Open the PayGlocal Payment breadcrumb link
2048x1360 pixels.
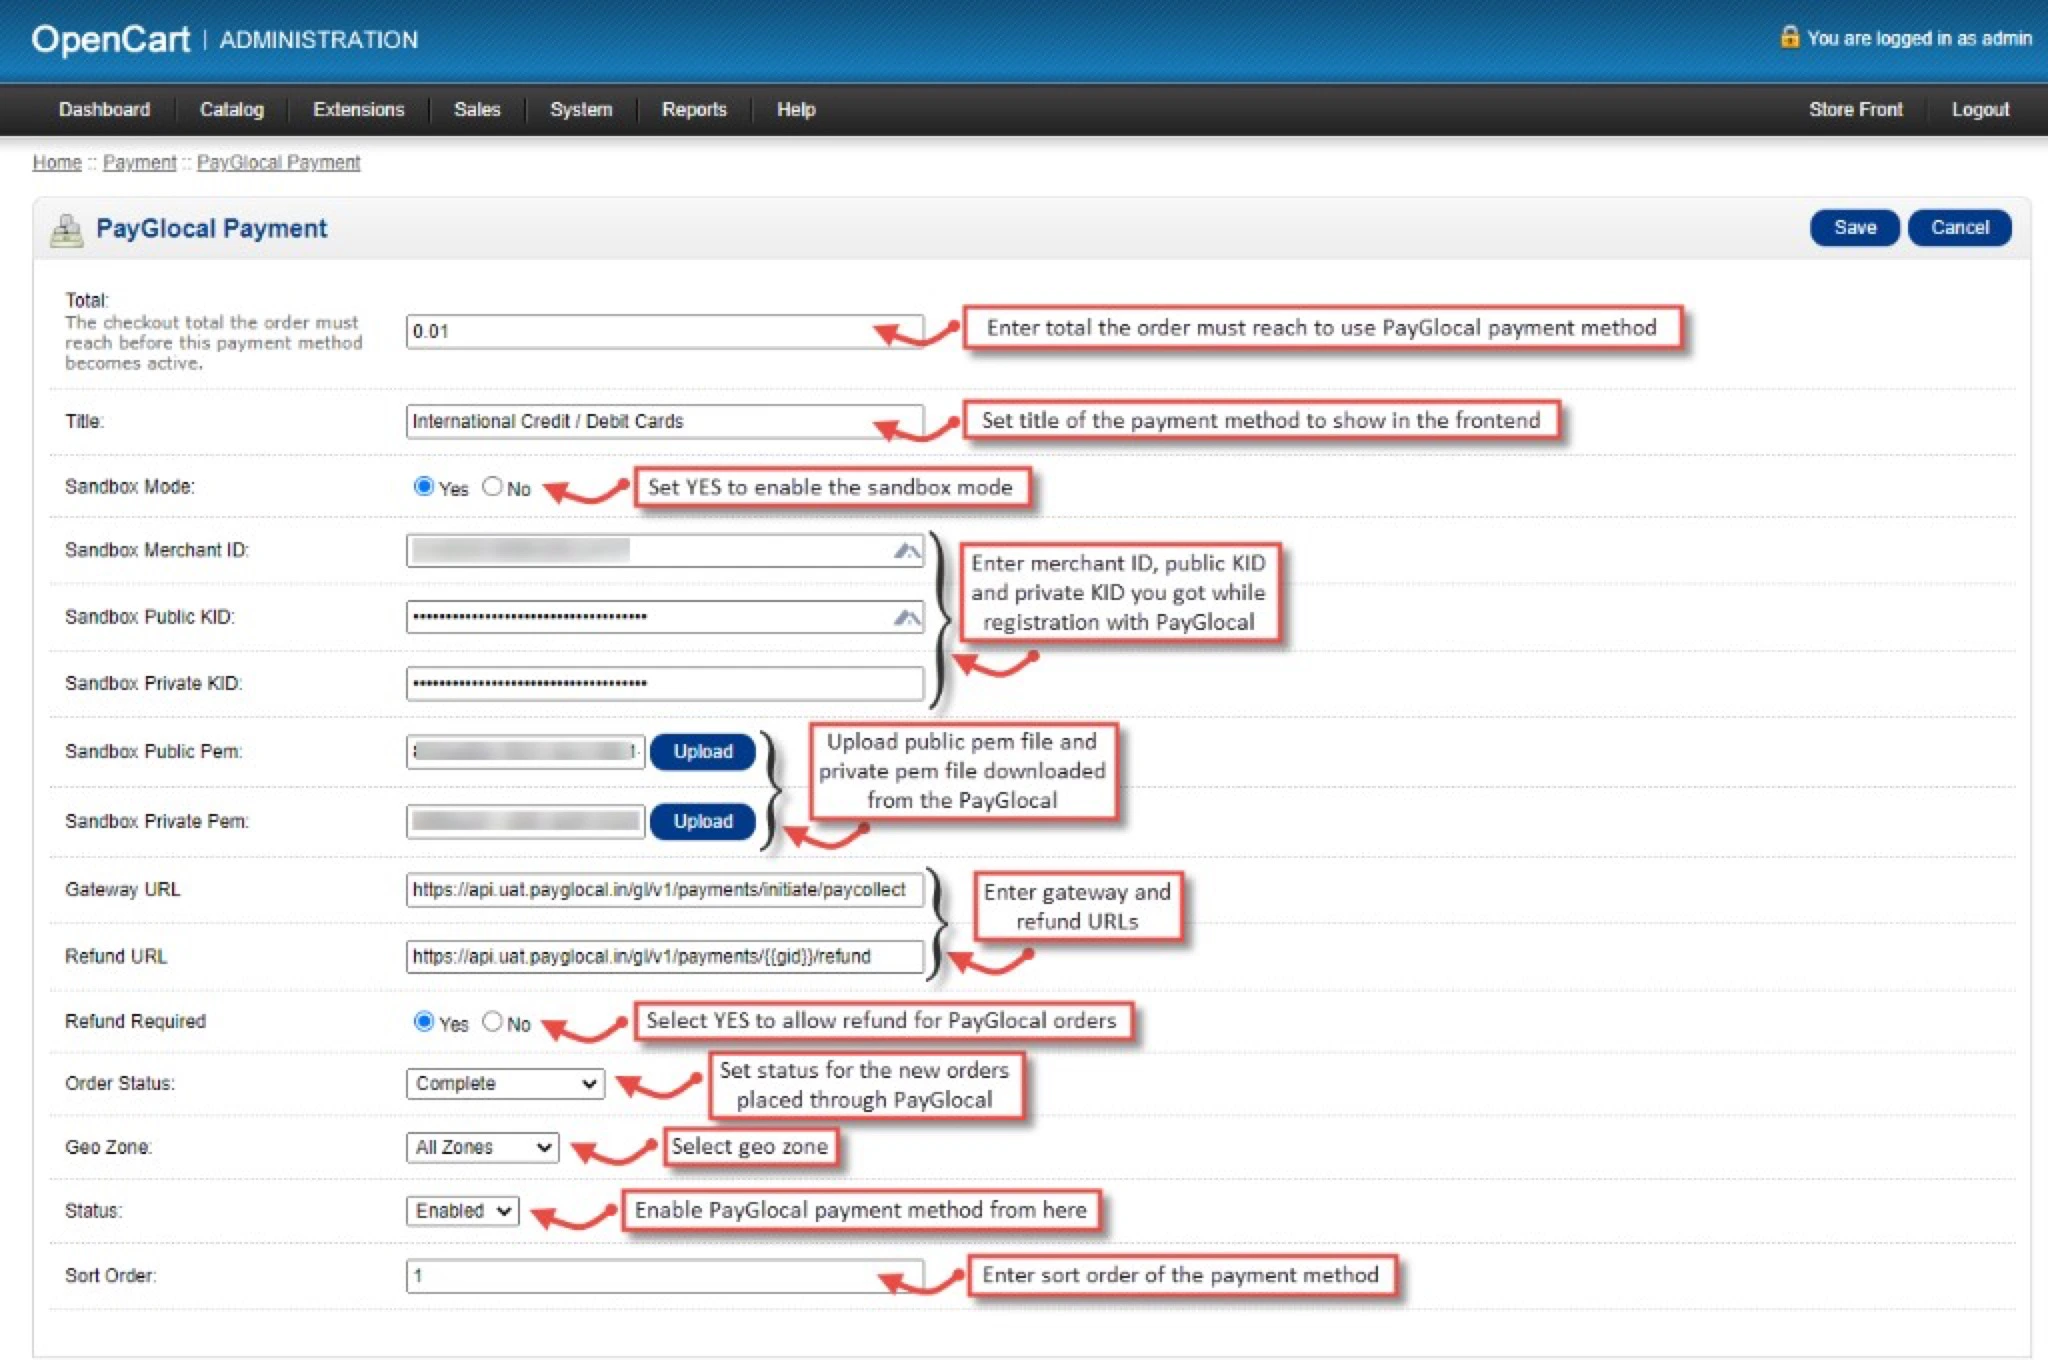(x=278, y=163)
